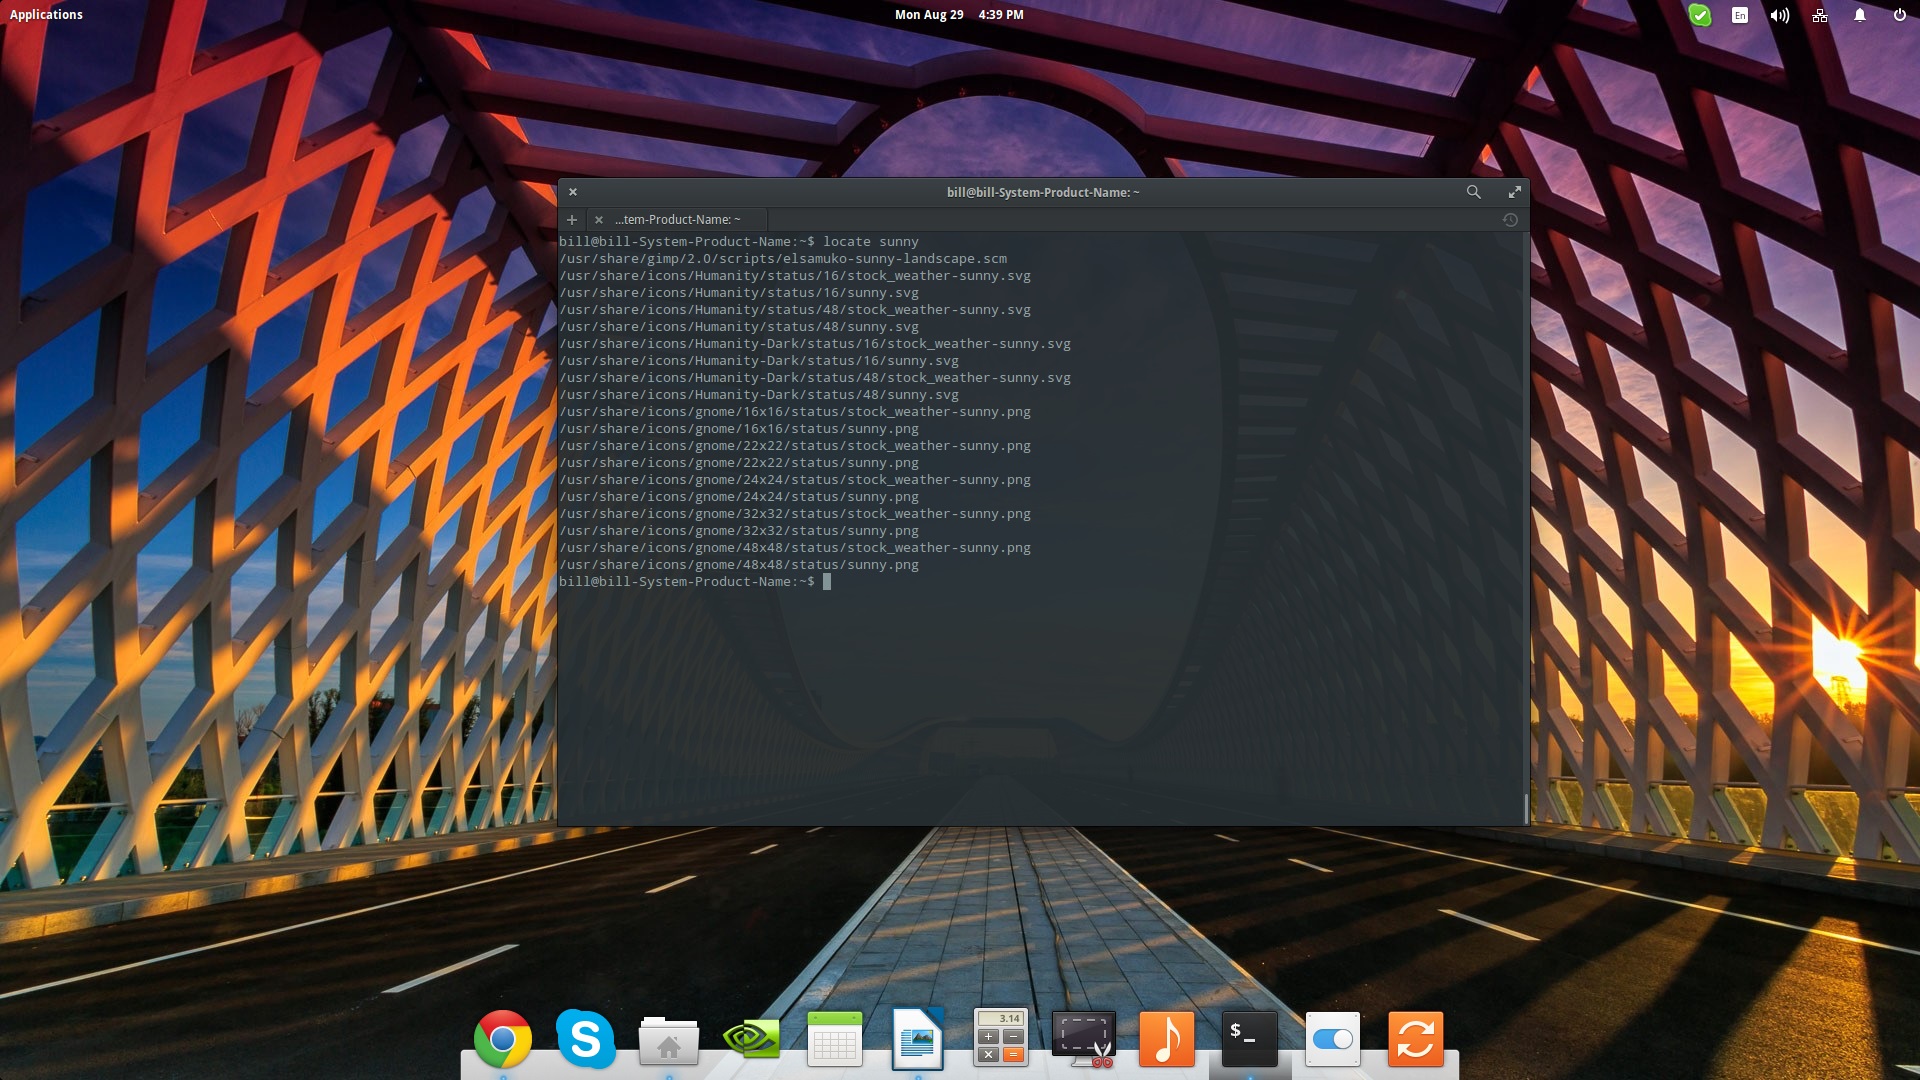The width and height of the screenshot is (1920, 1080).
Task: Open the document writer app in dock
Action: point(918,1039)
